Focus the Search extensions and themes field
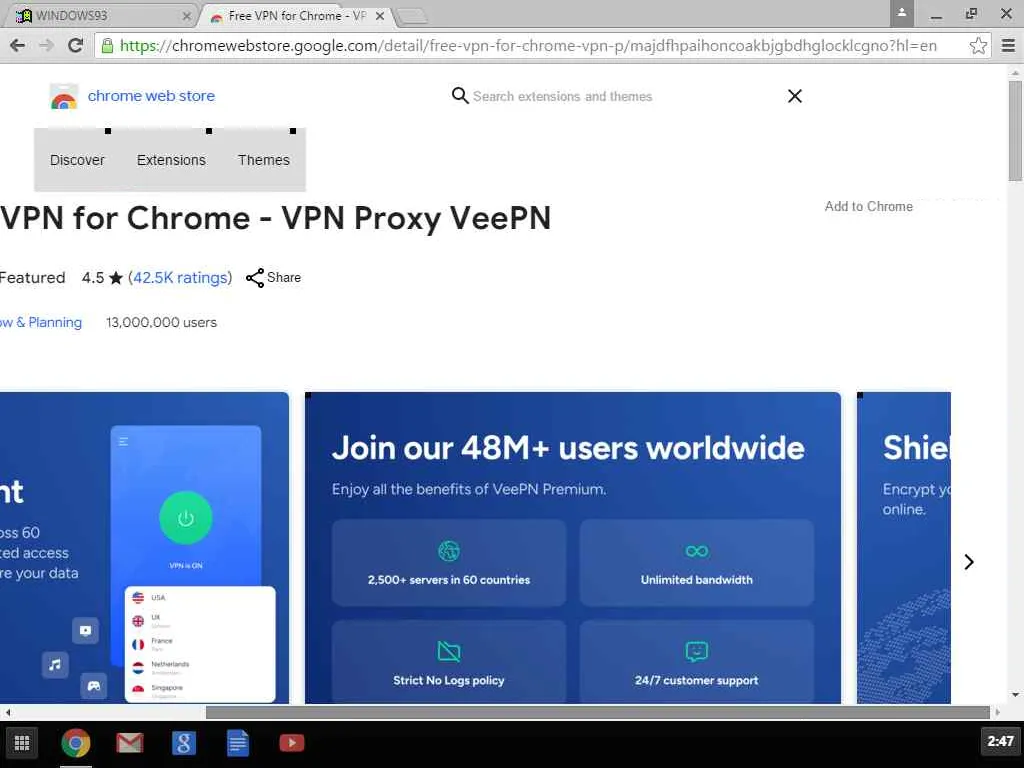Screen dimensions: 1024x768 pos(562,96)
